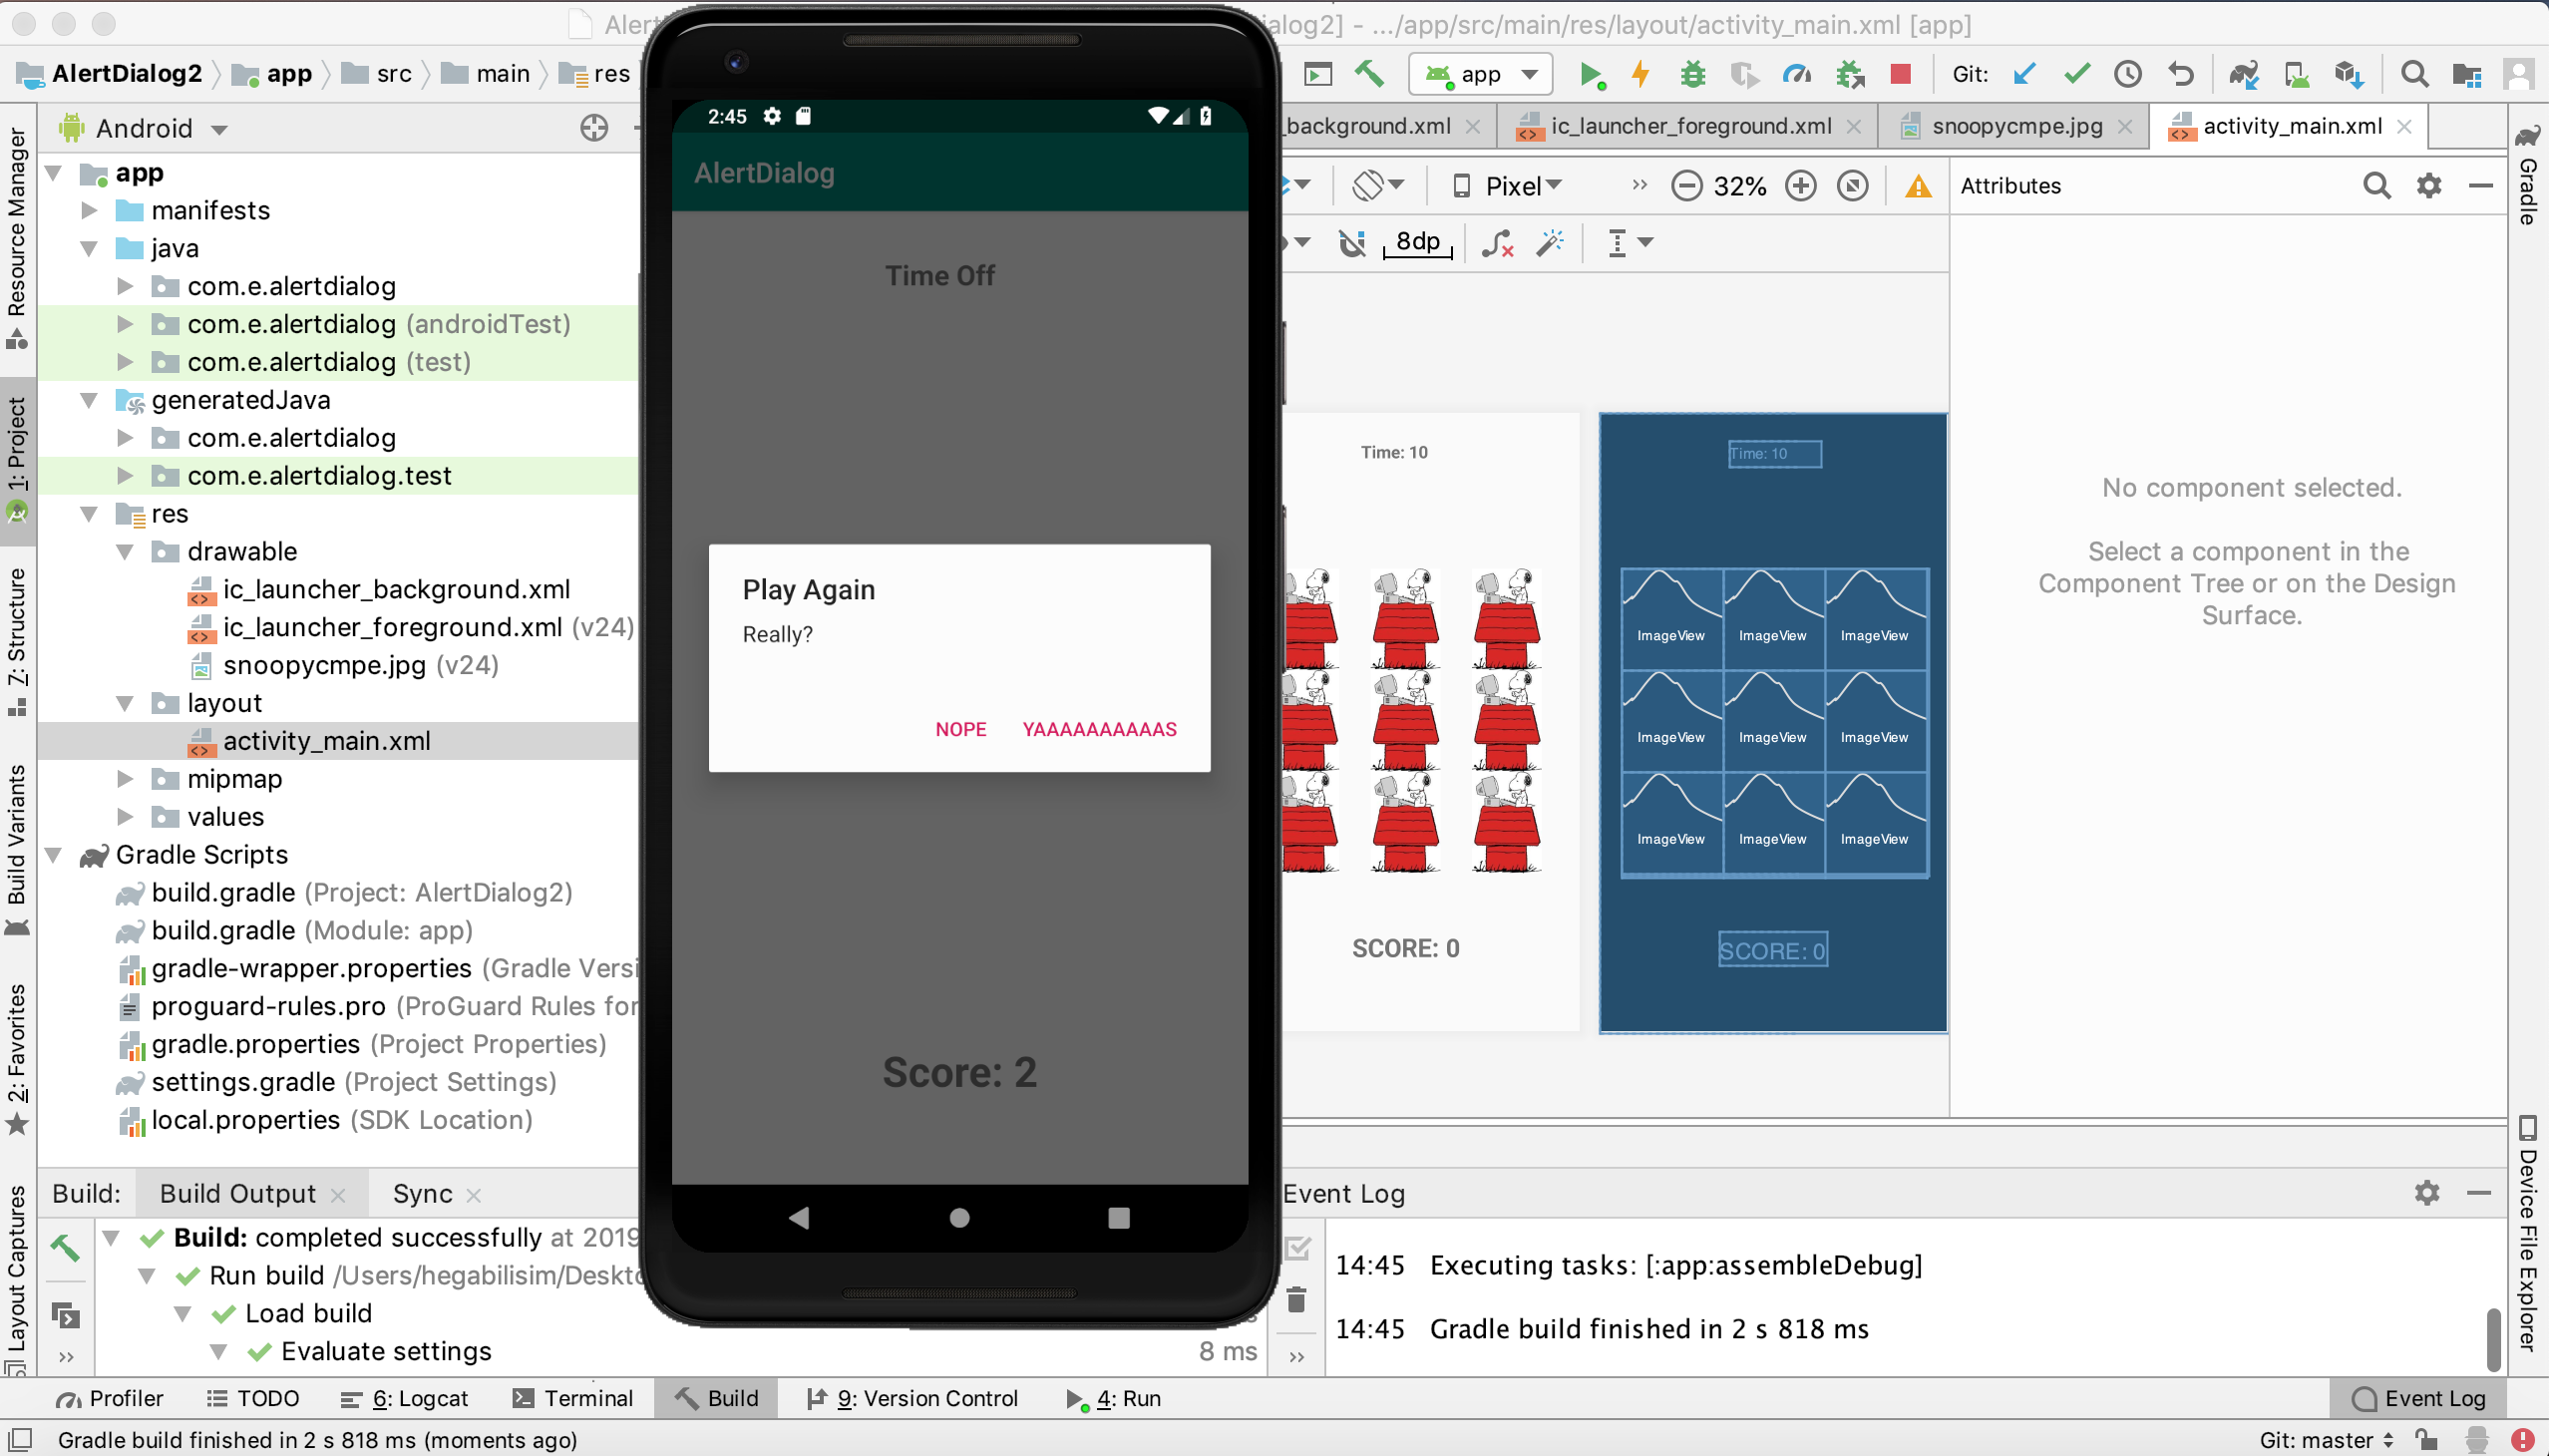The height and width of the screenshot is (1456, 2549).
Task: Collapse the Gradle Scripts node
Action: (54, 854)
